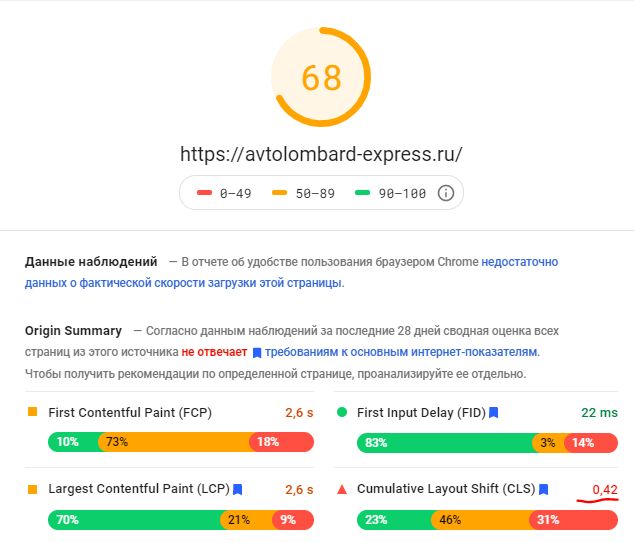Click the 68 performance score gauge
634x543 pixels.
click(321, 77)
